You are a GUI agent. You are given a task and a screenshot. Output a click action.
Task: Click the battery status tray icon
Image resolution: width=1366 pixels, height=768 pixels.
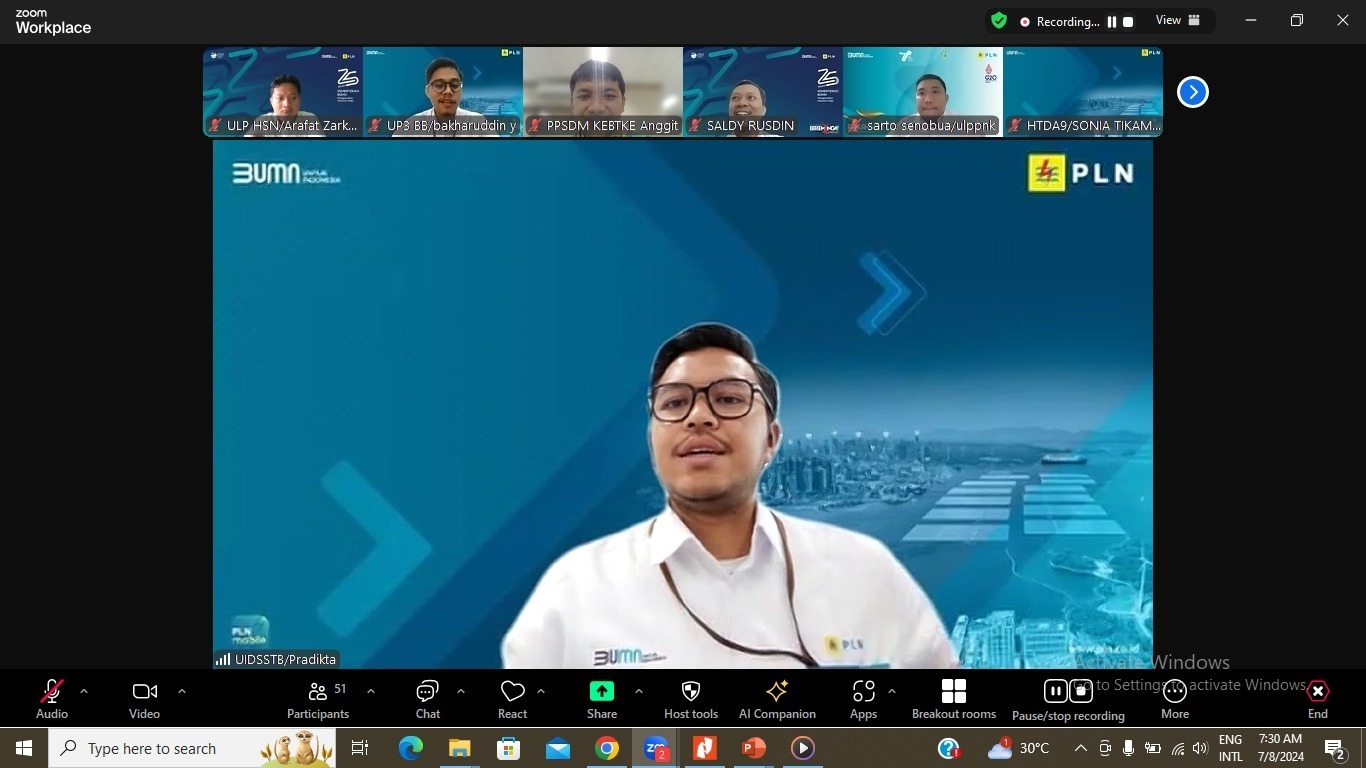pos(1152,748)
